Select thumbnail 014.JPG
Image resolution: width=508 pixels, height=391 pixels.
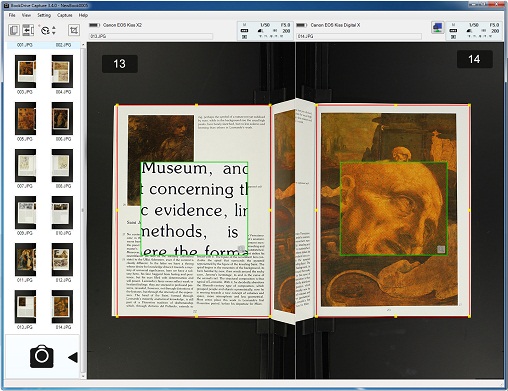tap(62, 306)
